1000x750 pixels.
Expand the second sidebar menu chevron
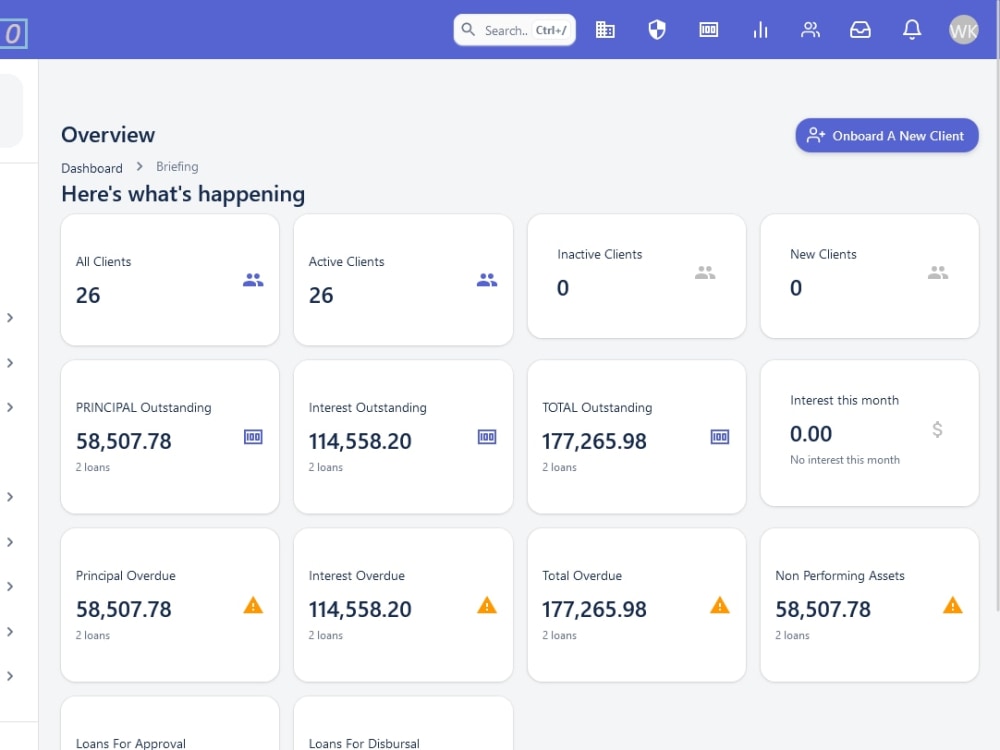tap(12, 363)
